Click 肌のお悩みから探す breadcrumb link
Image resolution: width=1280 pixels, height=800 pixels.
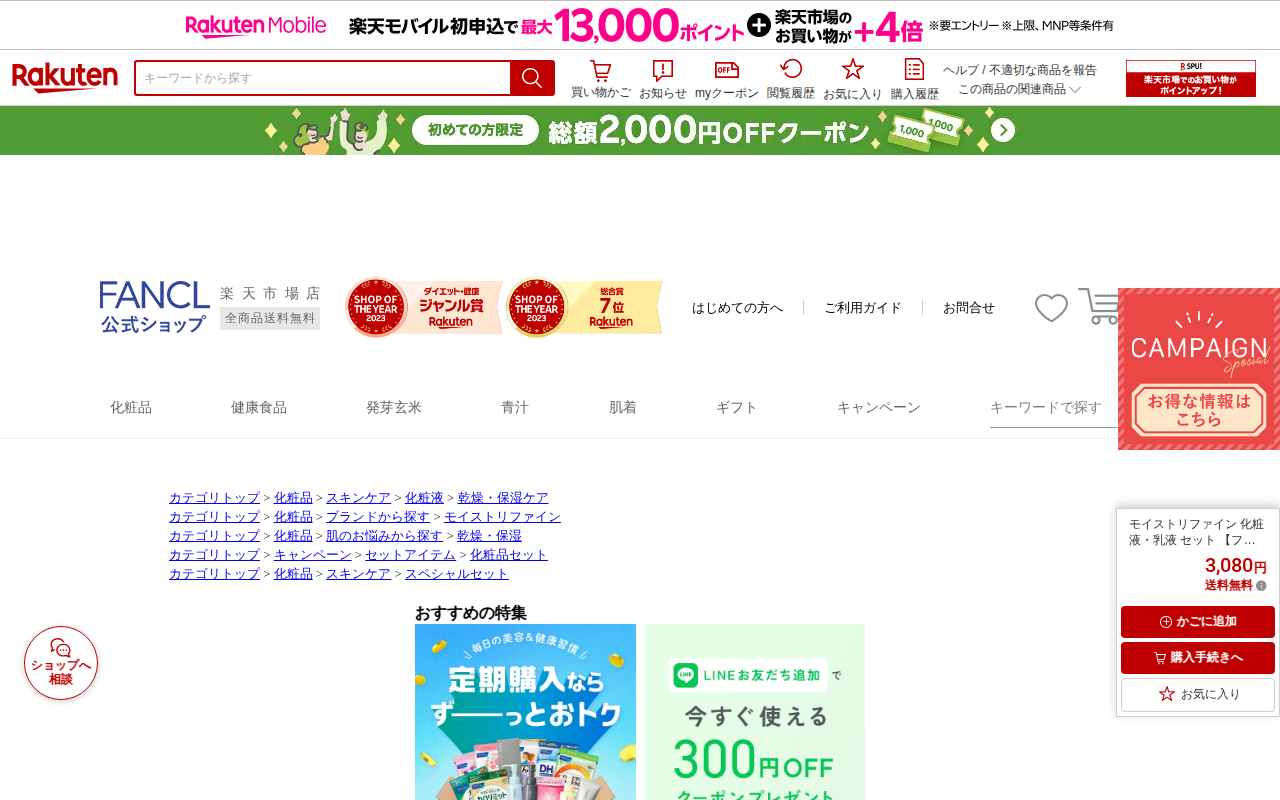pyautogui.click(x=384, y=536)
